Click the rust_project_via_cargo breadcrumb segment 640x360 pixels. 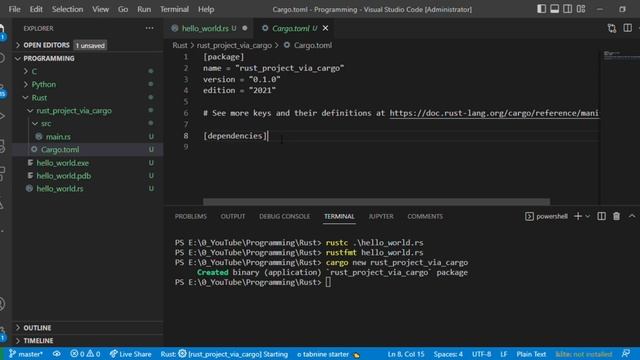click(x=234, y=45)
